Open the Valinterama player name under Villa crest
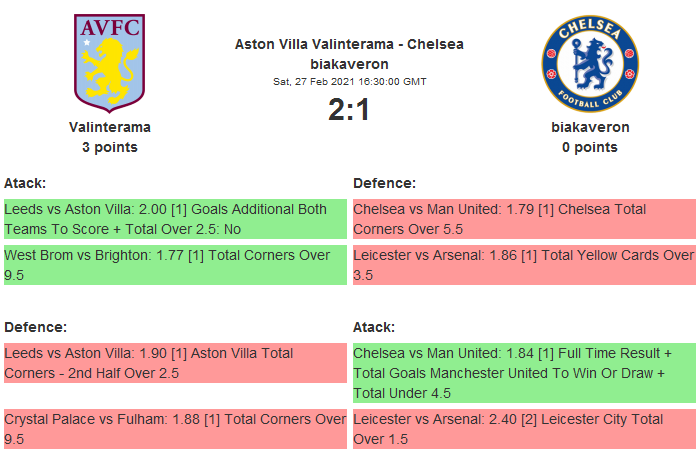The width and height of the screenshot is (700, 460). click(x=110, y=127)
